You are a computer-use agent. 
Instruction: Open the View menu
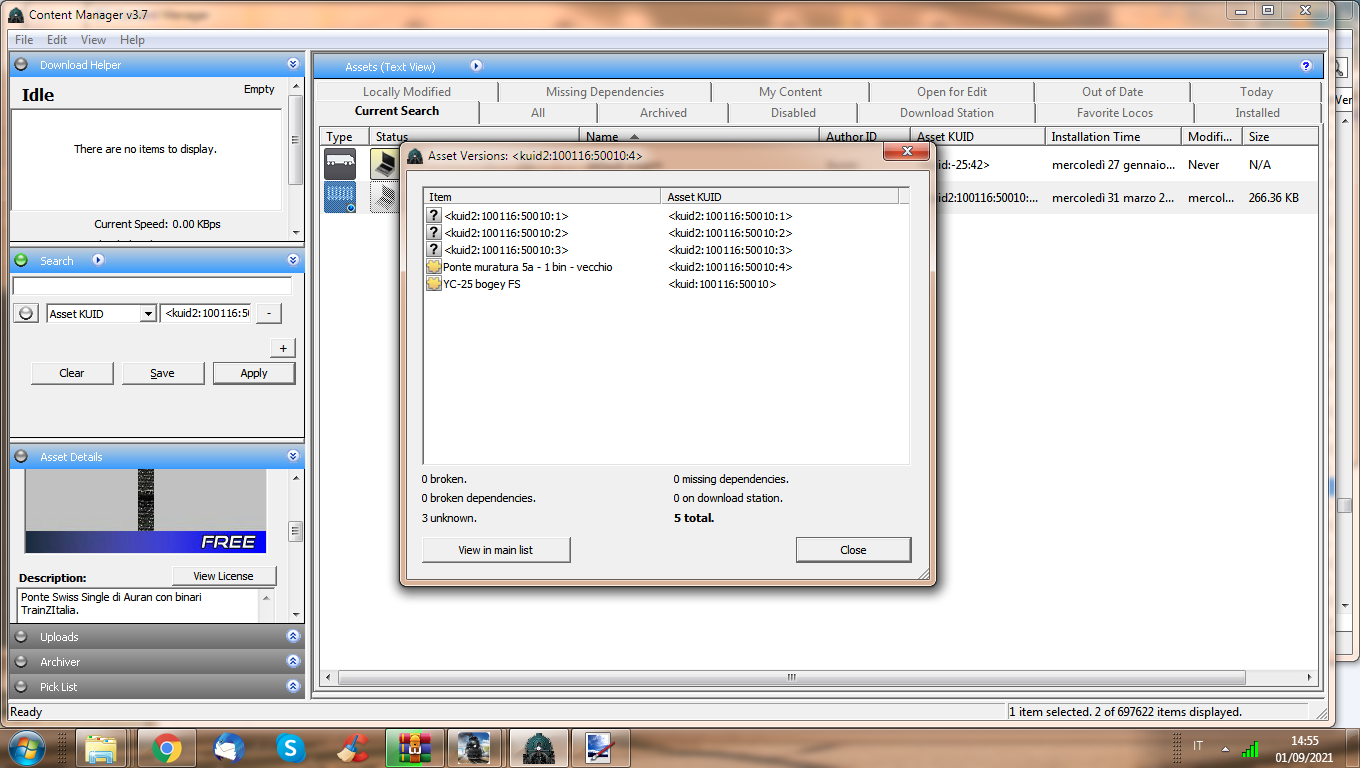[93, 40]
